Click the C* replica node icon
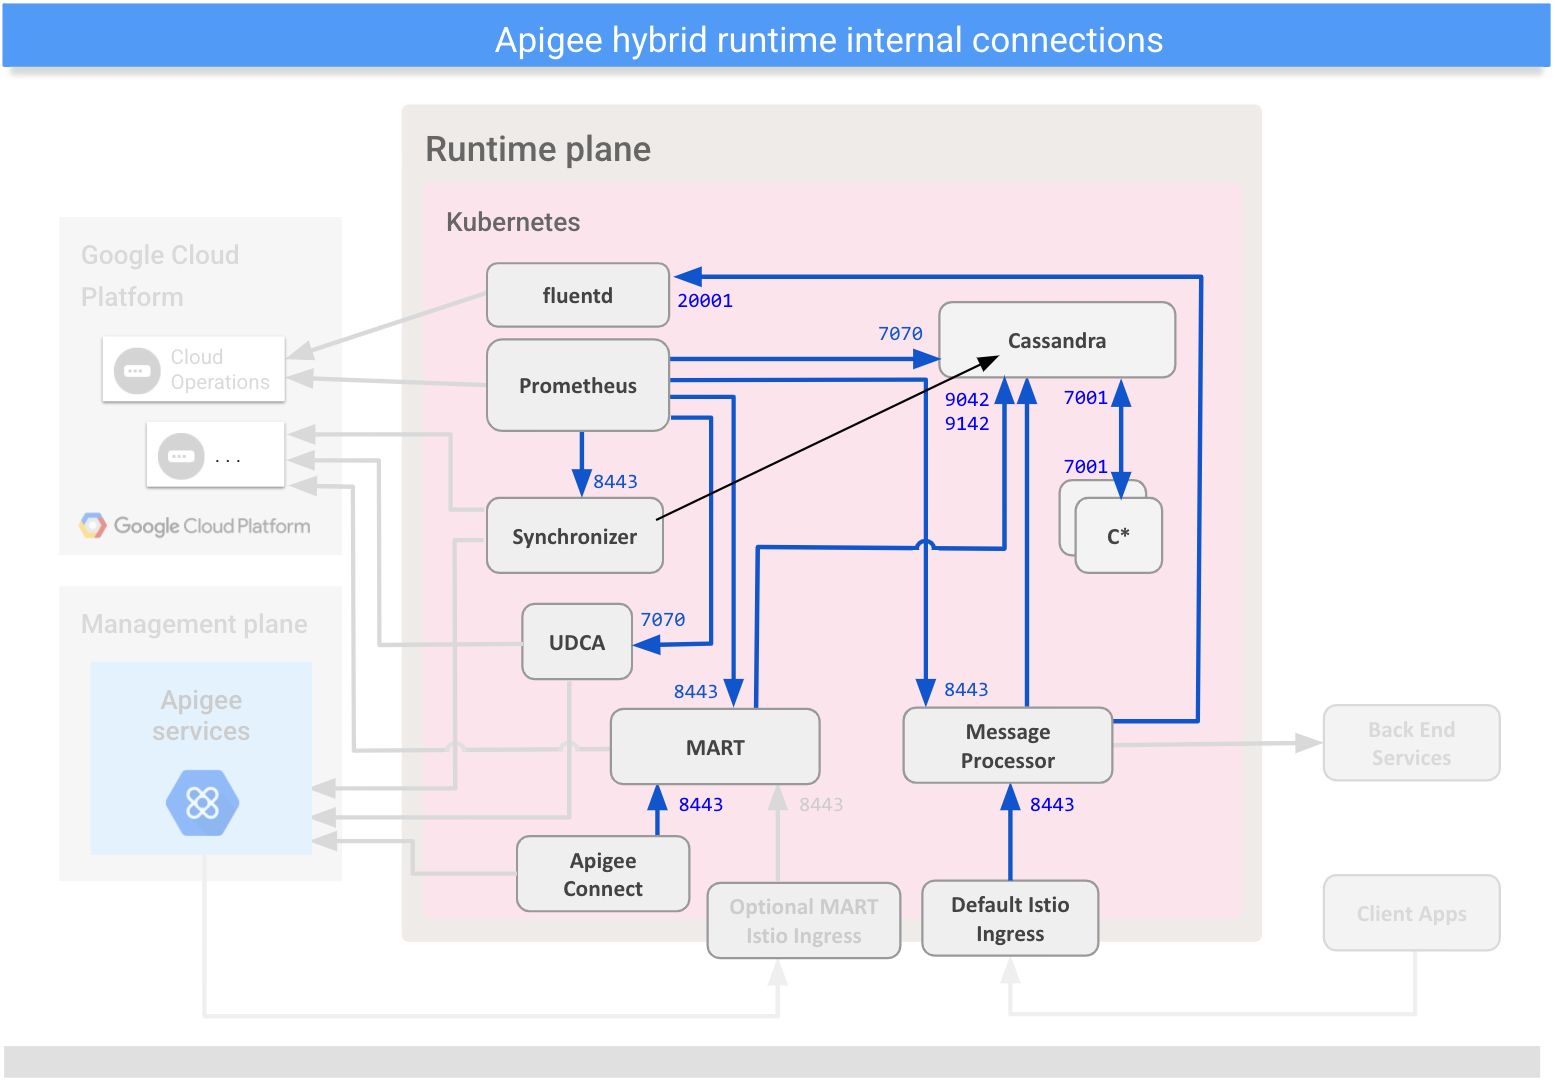The width and height of the screenshot is (1555, 1084). (x=1118, y=535)
